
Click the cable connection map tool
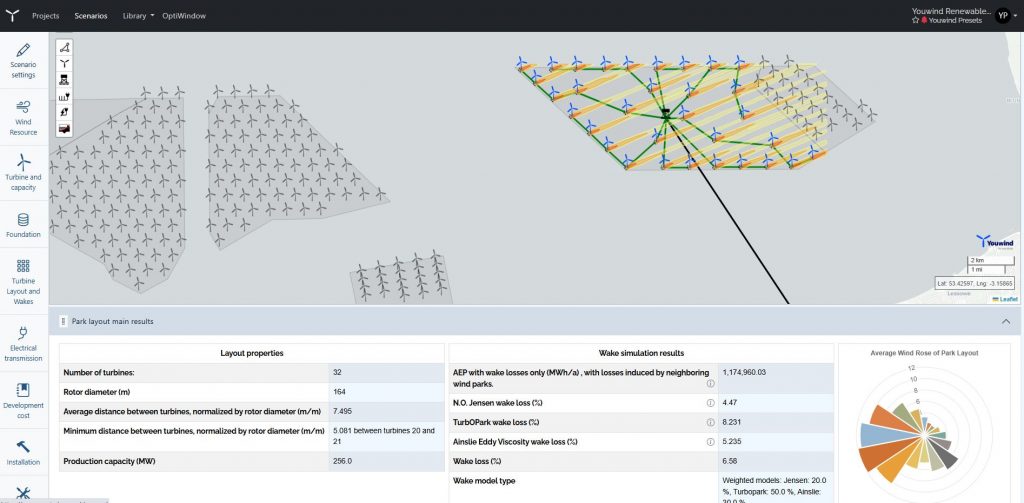(65, 96)
